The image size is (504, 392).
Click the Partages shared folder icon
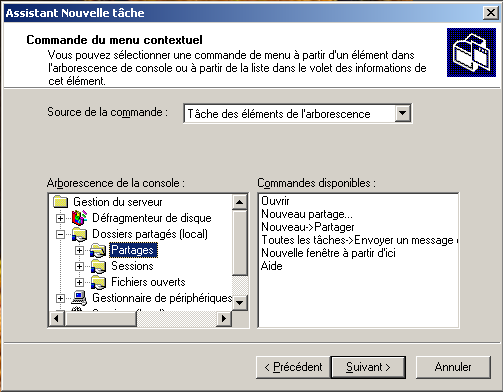click(98, 250)
